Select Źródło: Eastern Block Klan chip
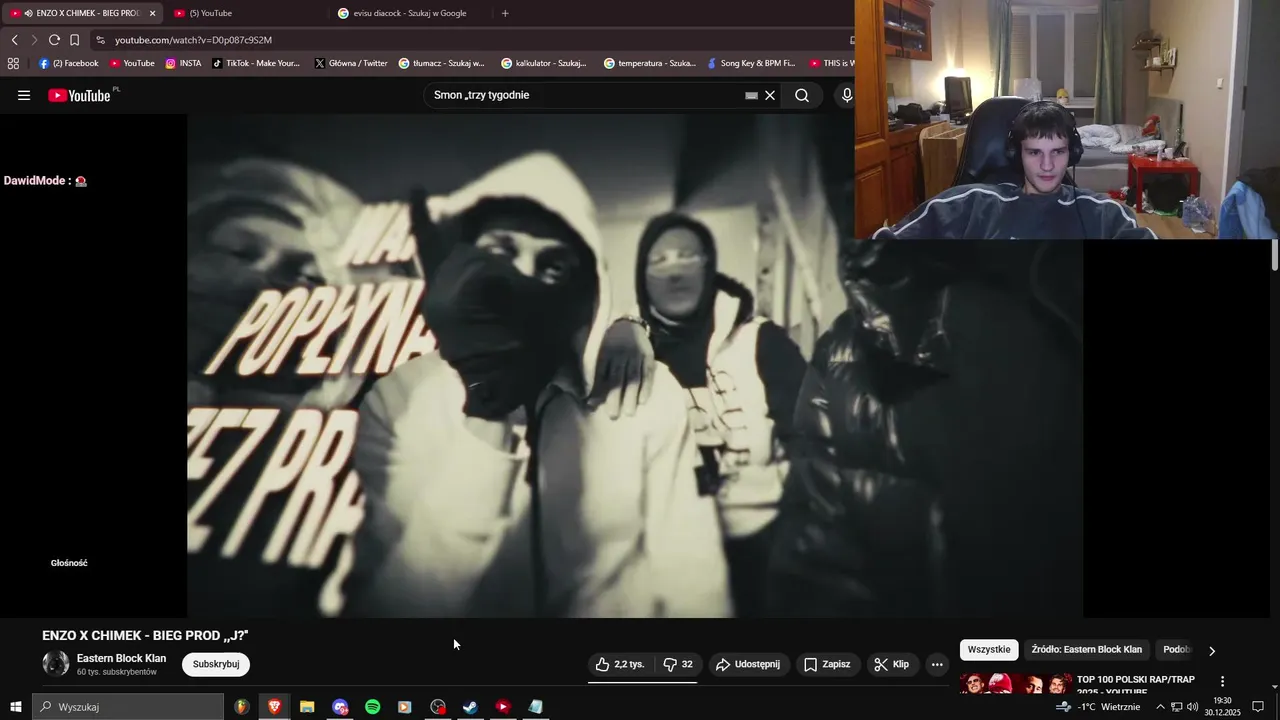The width and height of the screenshot is (1280, 720). tap(1087, 650)
